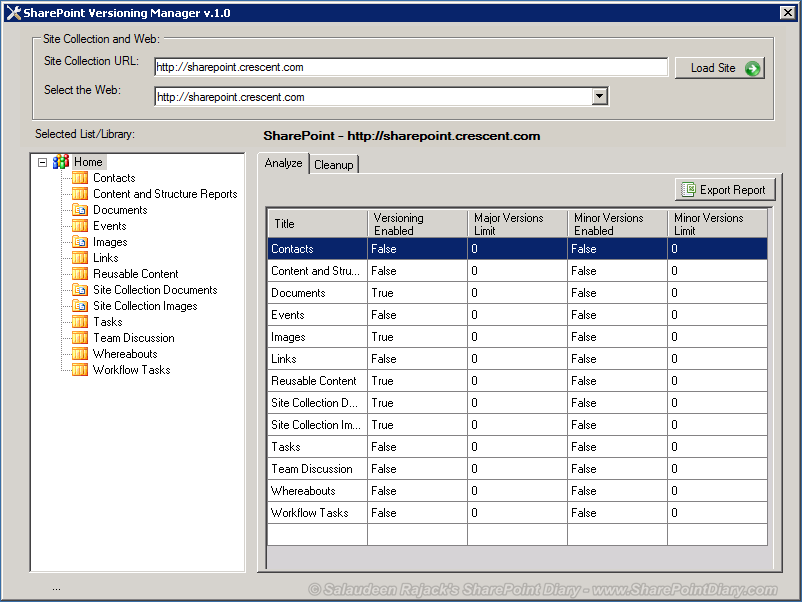This screenshot has height=602, width=802.
Task: Select the Analyze tab
Action: coord(283,163)
